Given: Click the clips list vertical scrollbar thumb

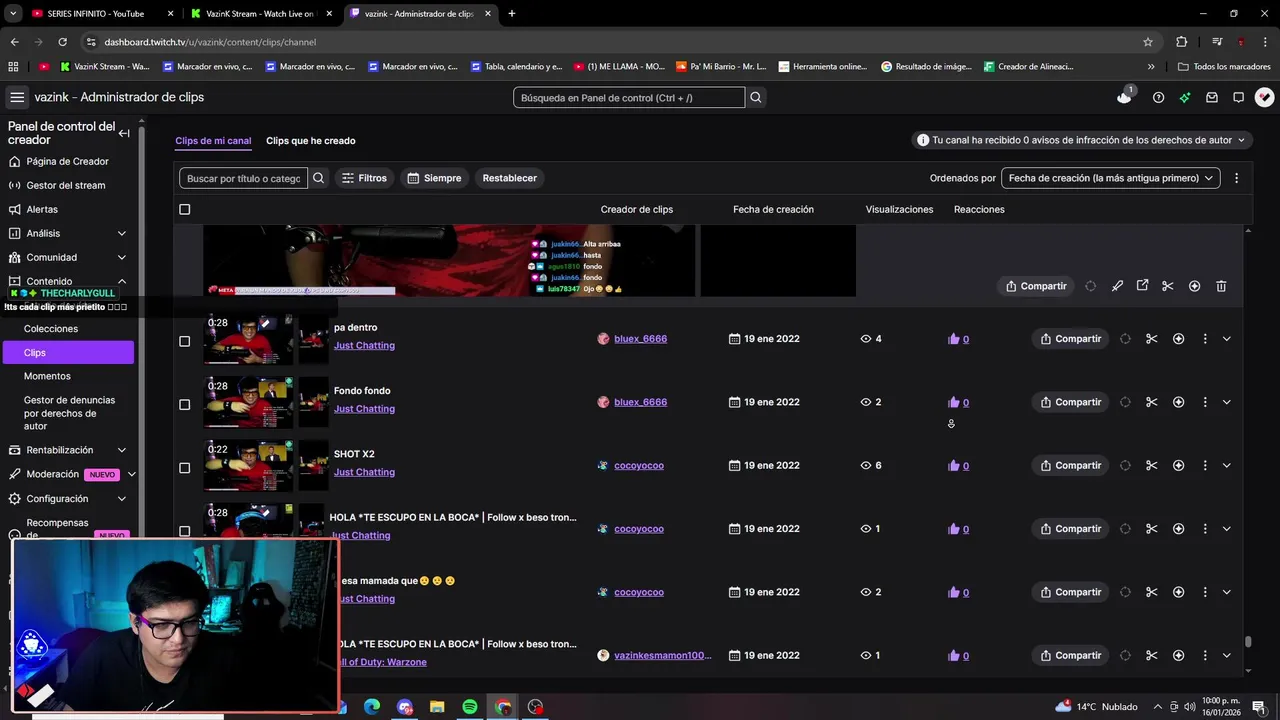Looking at the screenshot, I should click(1248, 642).
